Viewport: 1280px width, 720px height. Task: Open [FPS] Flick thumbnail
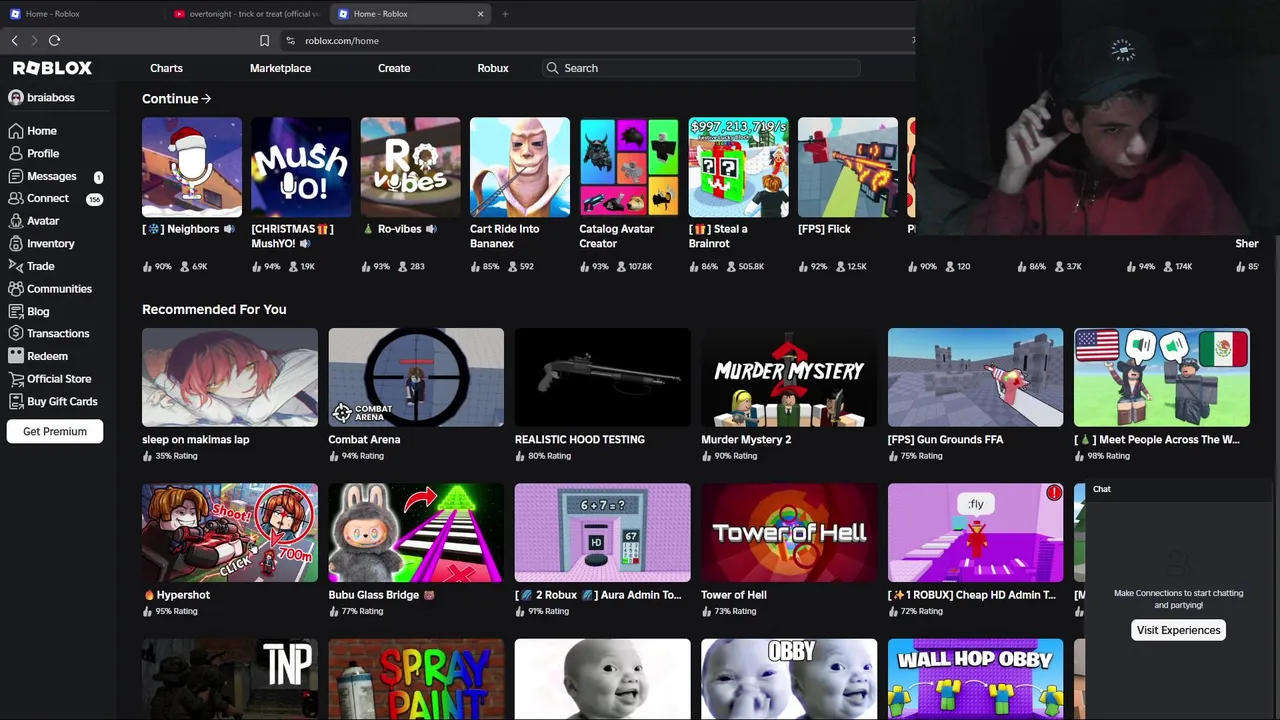pos(848,167)
